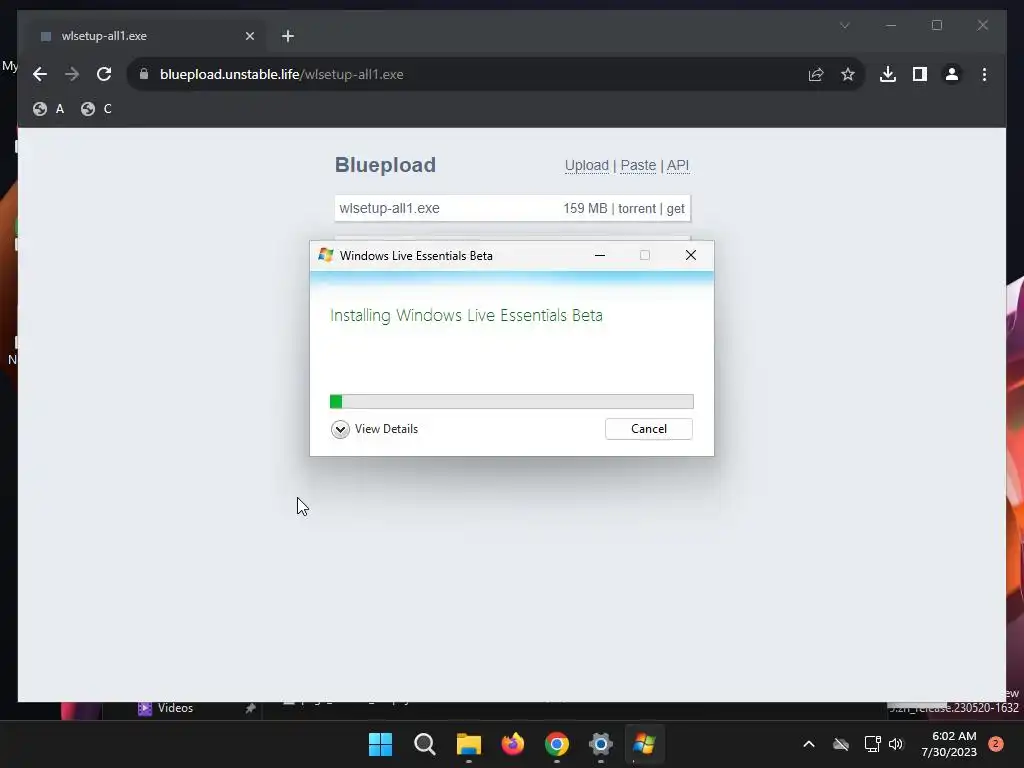Click the get link for wlsetup-all1.exe
Viewport: 1024px width, 768px height.
[x=675, y=208]
